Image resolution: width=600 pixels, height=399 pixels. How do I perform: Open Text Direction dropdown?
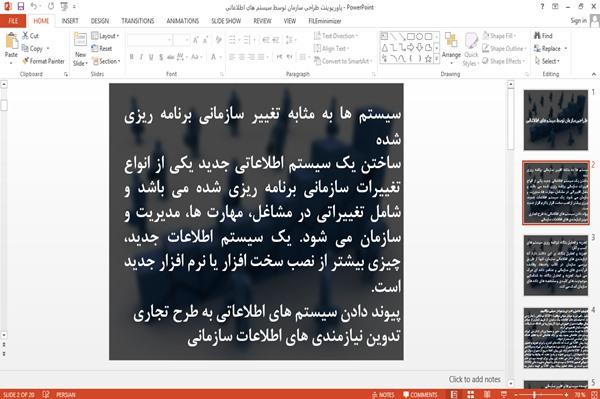(336, 36)
